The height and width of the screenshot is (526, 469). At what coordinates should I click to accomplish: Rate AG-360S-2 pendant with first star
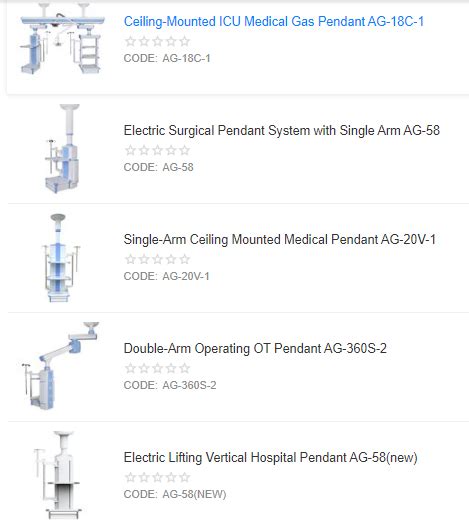[130, 369]
